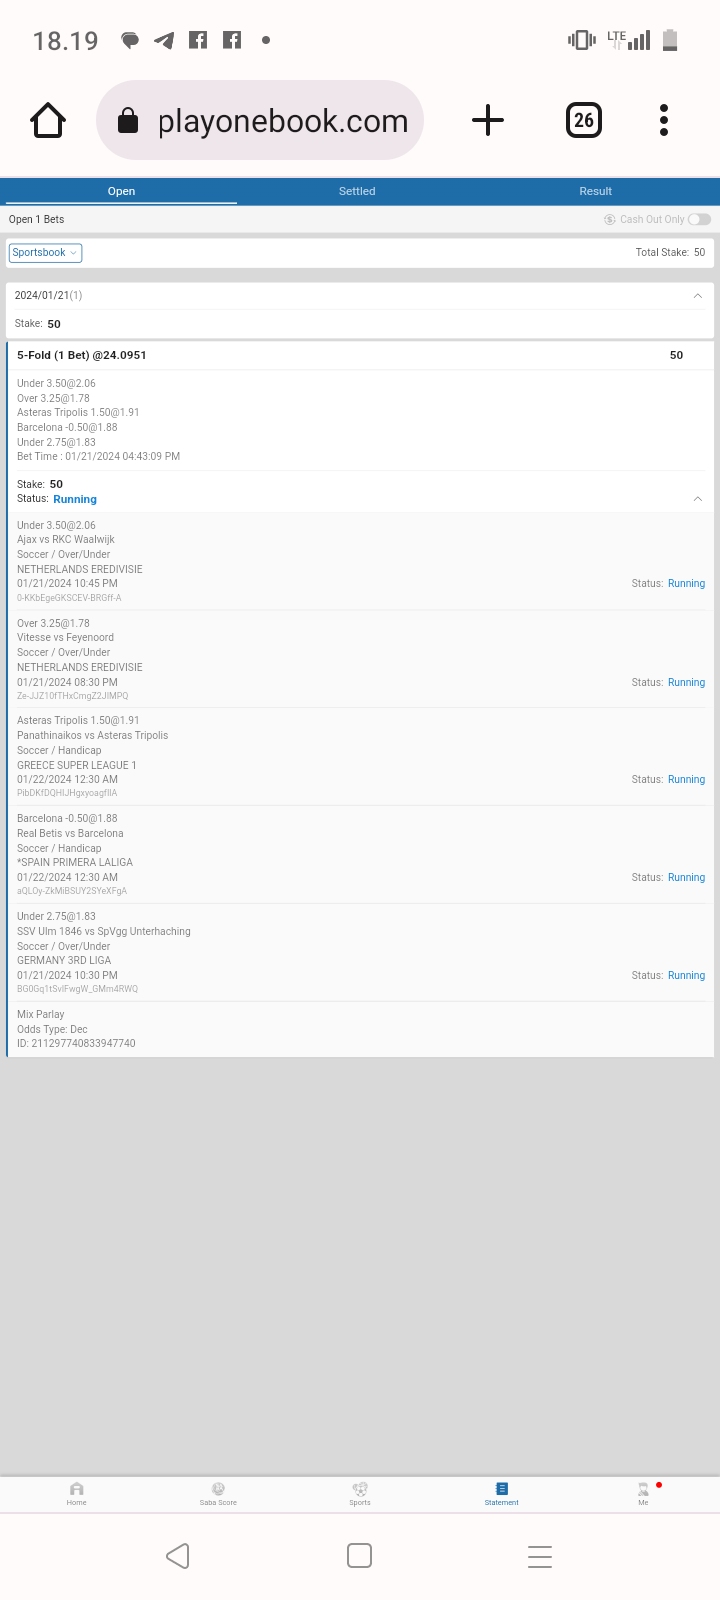Switch to the Settled tab
This screenshot has height=1600, width=720.
(x=357, y=191)
